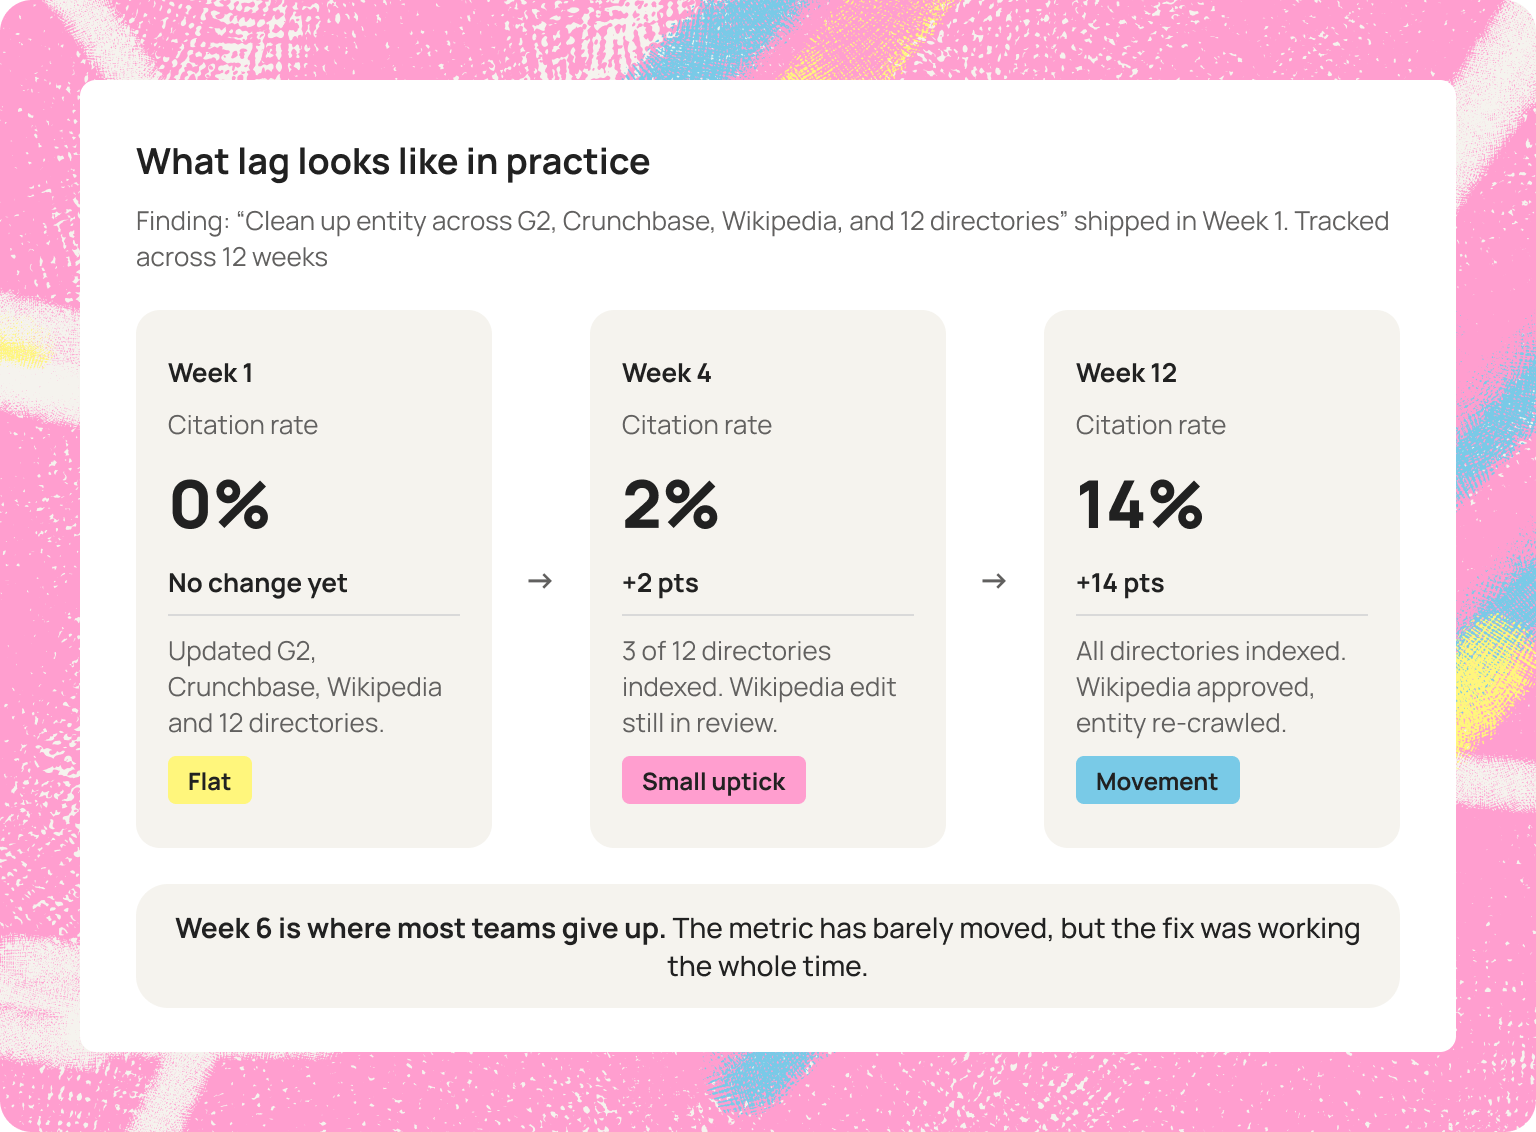
Task: Select the pink Small uptick badge
Action: pos(714,780)
